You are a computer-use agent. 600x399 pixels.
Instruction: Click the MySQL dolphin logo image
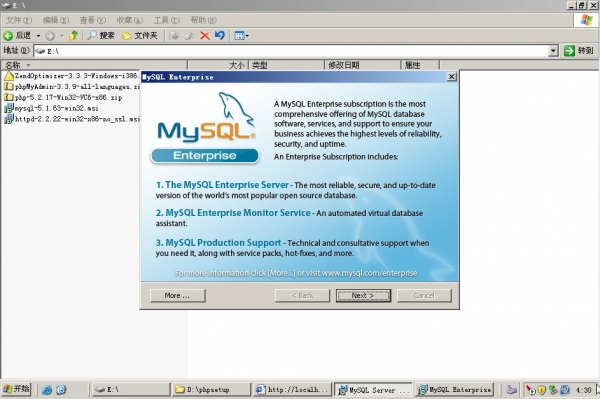click(207, 117)
